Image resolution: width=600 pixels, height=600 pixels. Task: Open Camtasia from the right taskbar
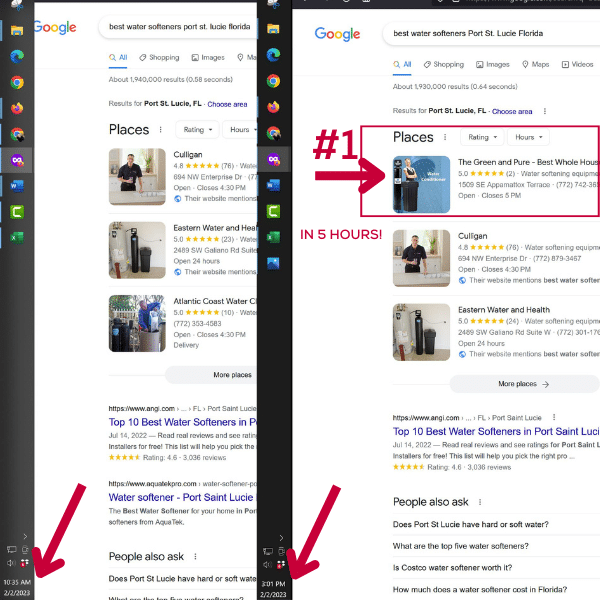pos(273,211)
